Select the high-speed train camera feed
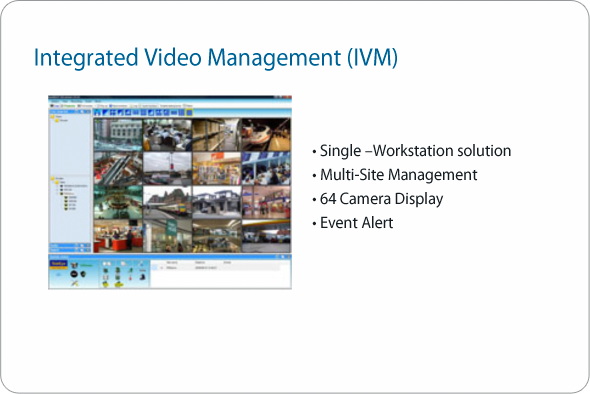The height and width of the screenshot is (394, 590). [266, 134]
